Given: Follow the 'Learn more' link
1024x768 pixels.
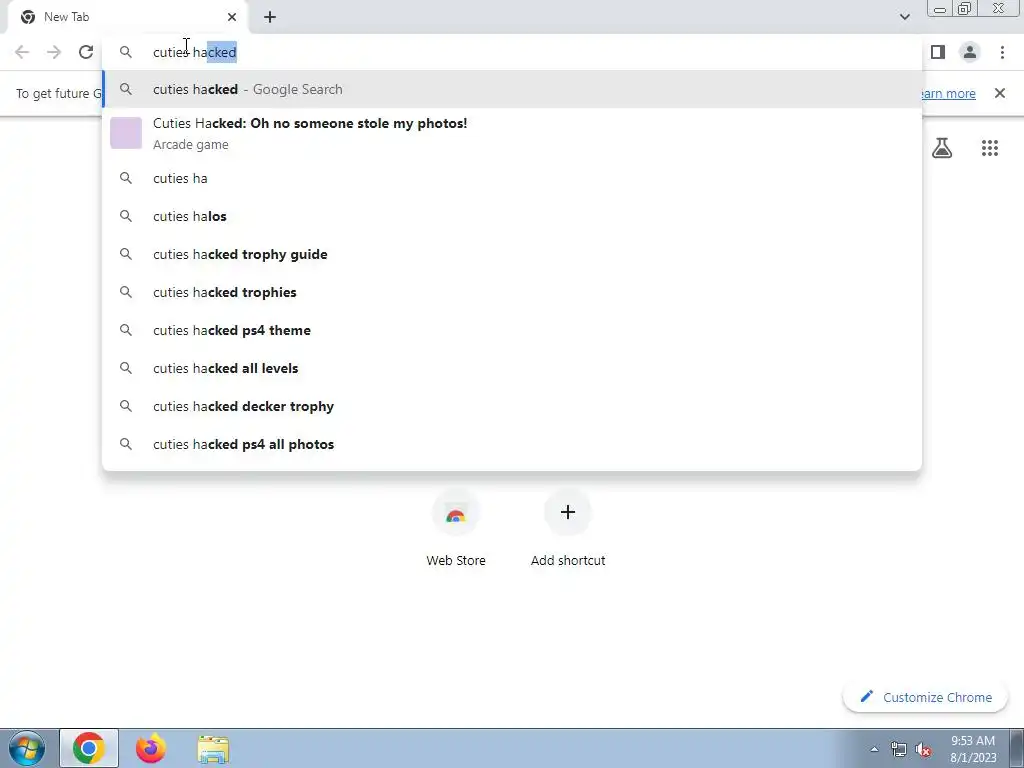Looking at the screenshot, I should click(x=948, y=93).
